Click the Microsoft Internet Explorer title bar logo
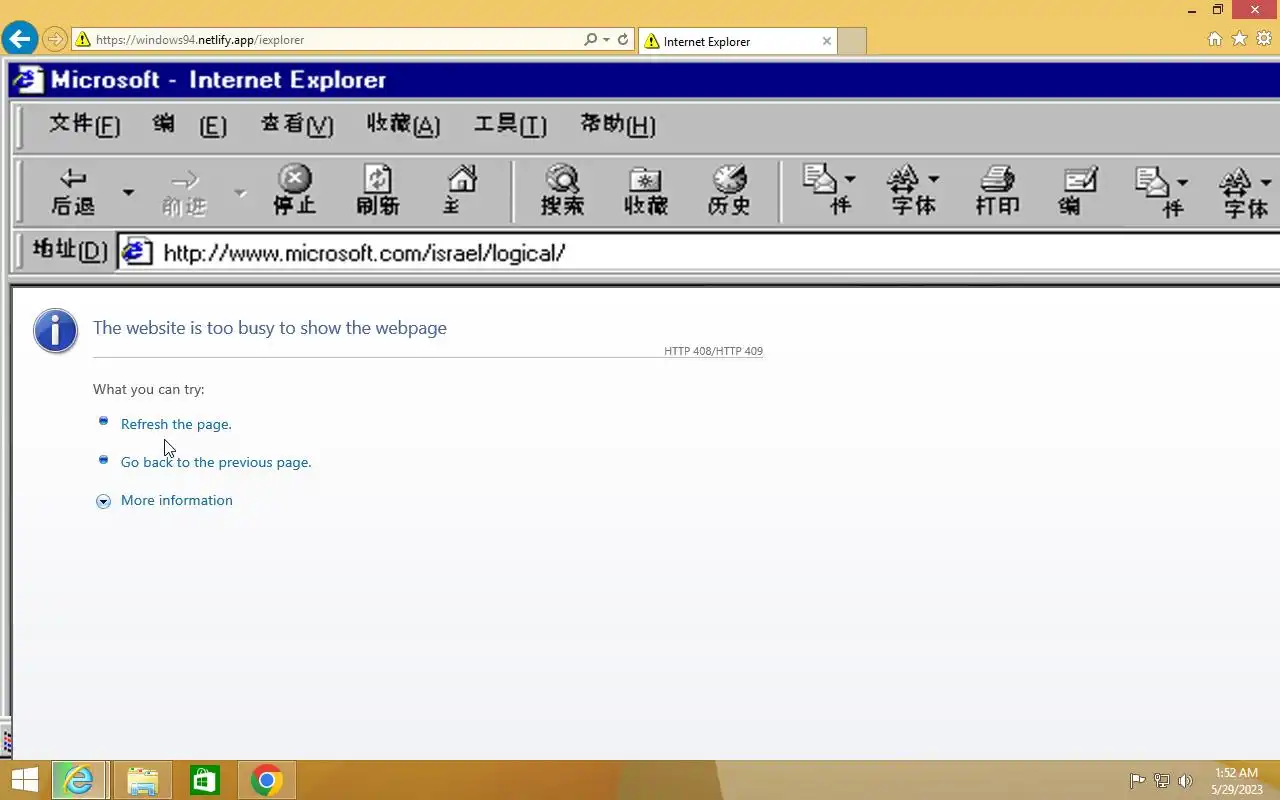Viewport: 1280px width, 800px height. (x=28, y=80)
